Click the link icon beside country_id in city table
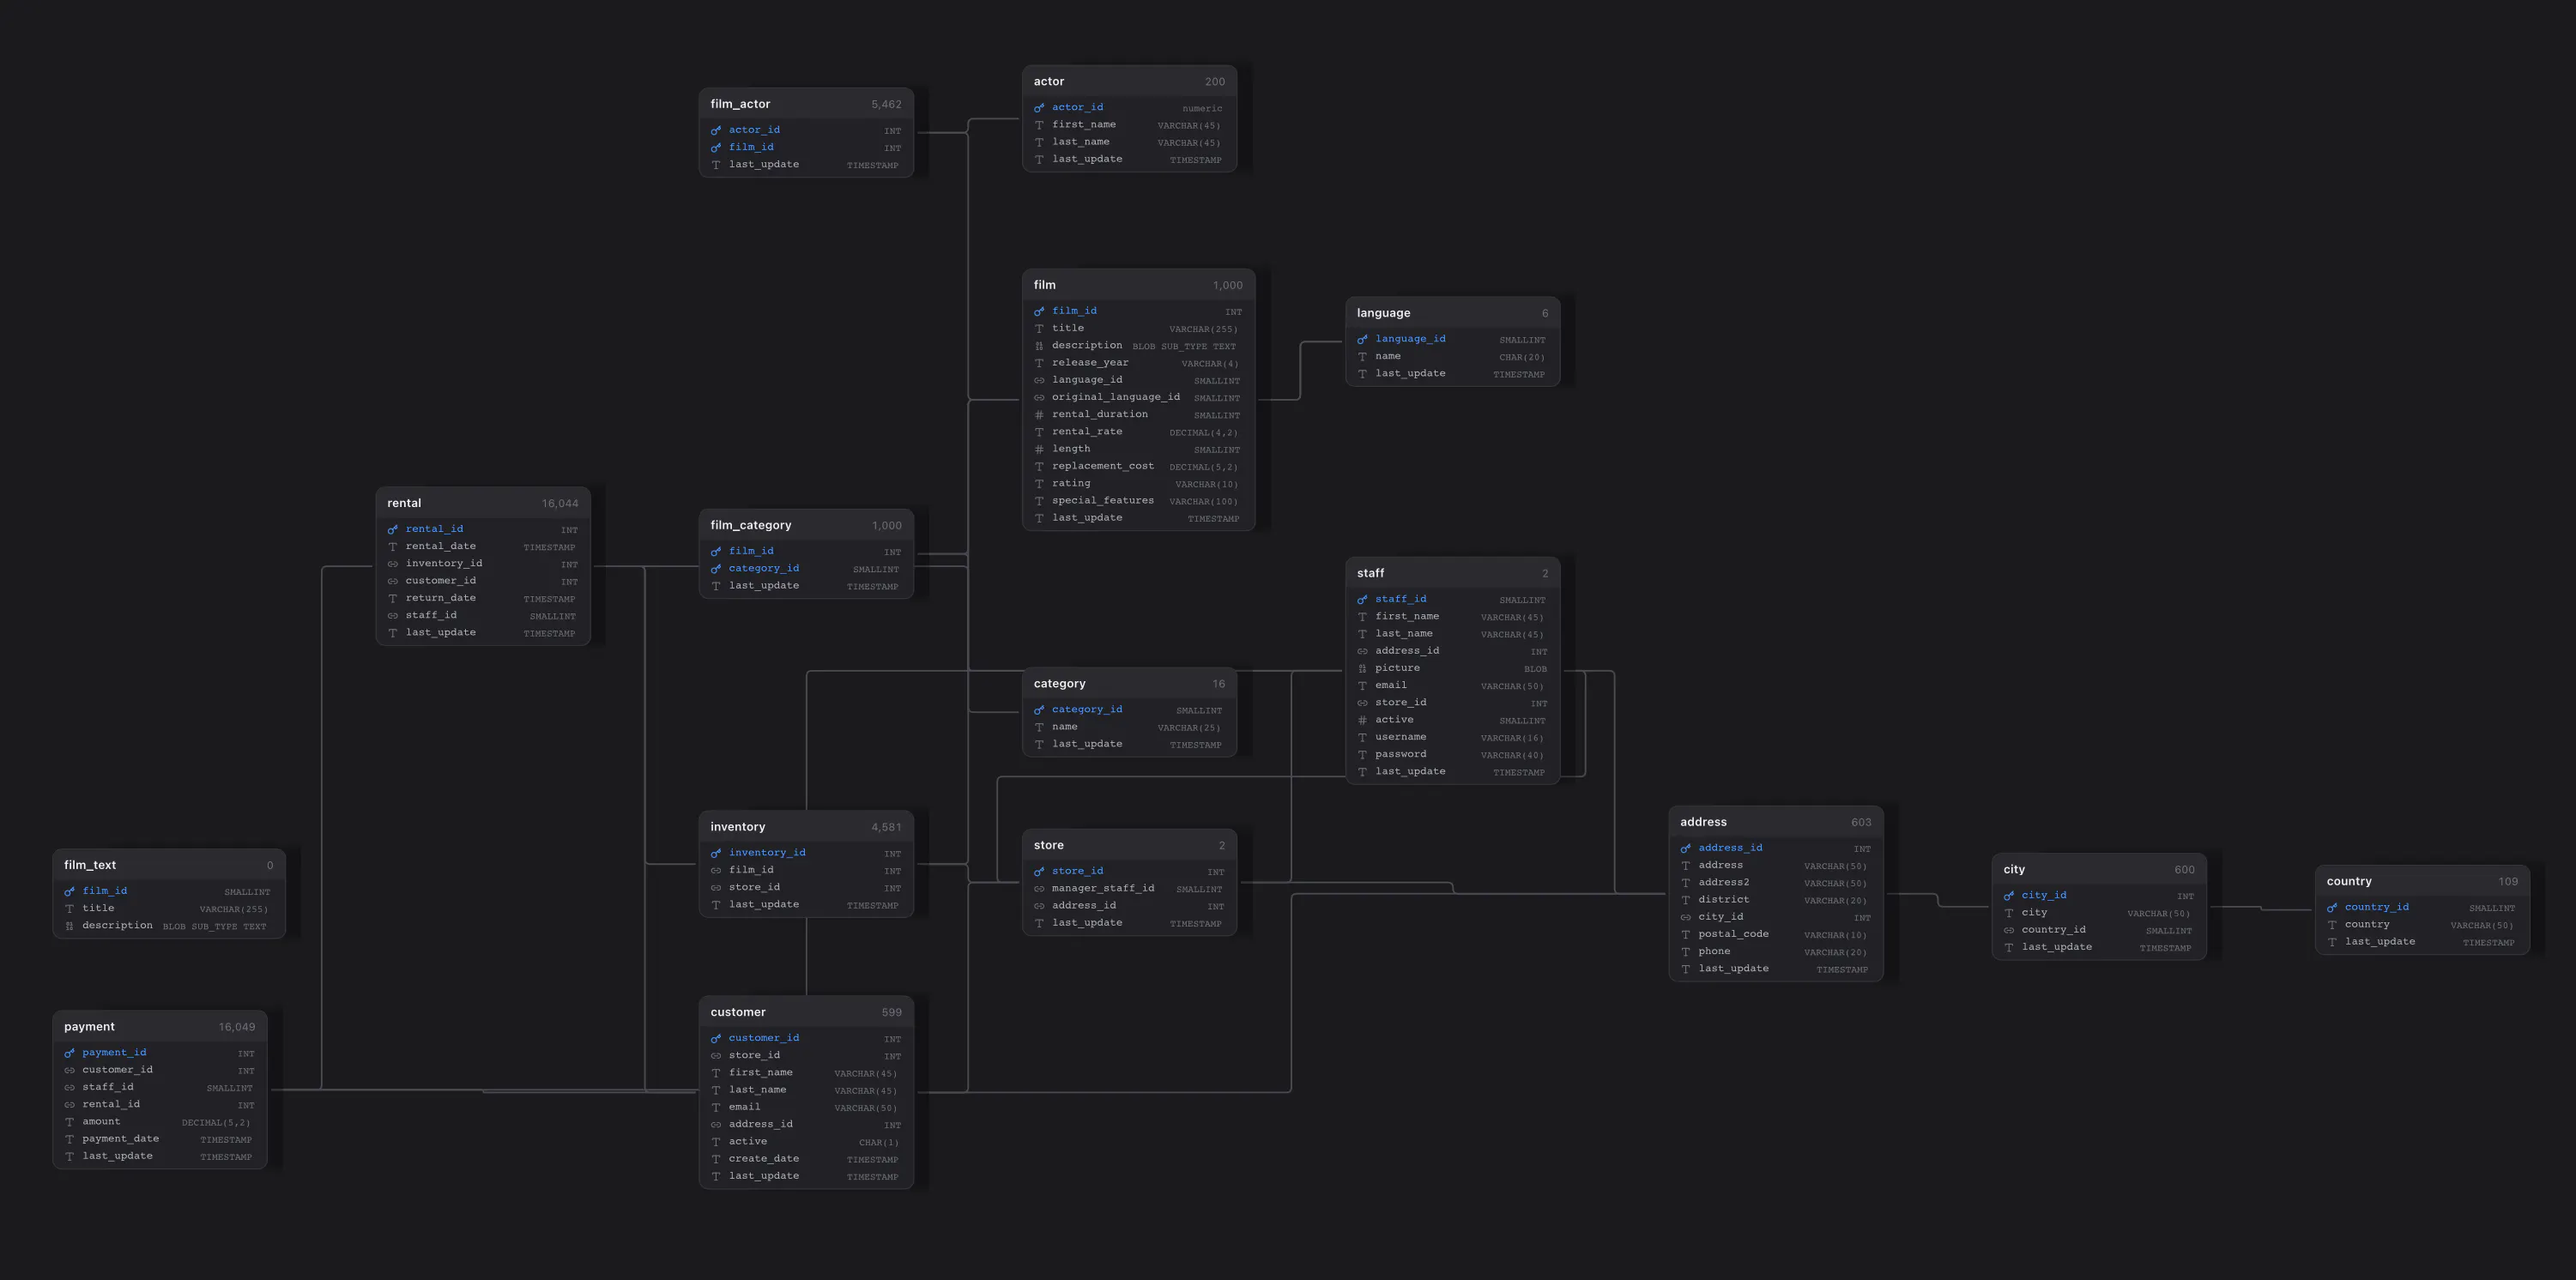Image resolution: width=2576 pixels, height=1280 pixels. pyautogui.click(x=2009, y=930)
